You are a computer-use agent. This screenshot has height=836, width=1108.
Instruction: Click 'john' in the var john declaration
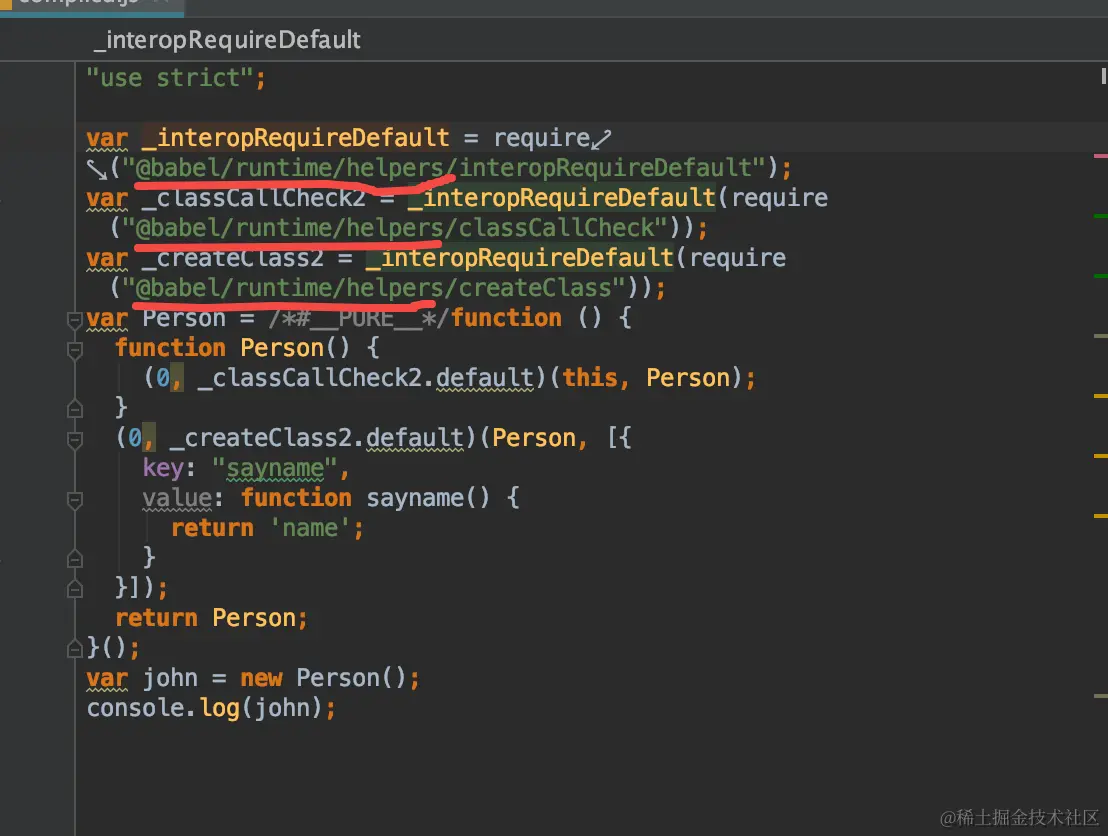(x=170, y=678)
